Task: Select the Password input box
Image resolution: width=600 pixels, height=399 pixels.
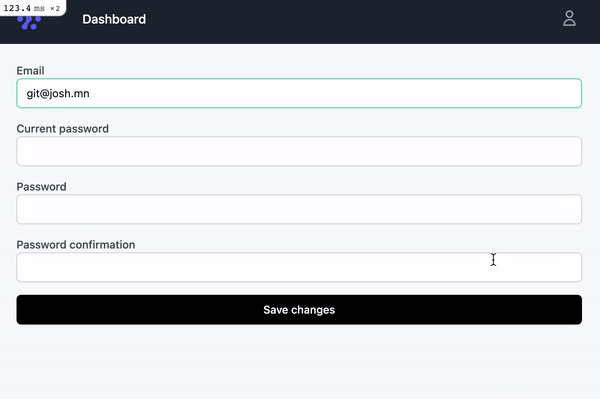Action: [299, 209]
